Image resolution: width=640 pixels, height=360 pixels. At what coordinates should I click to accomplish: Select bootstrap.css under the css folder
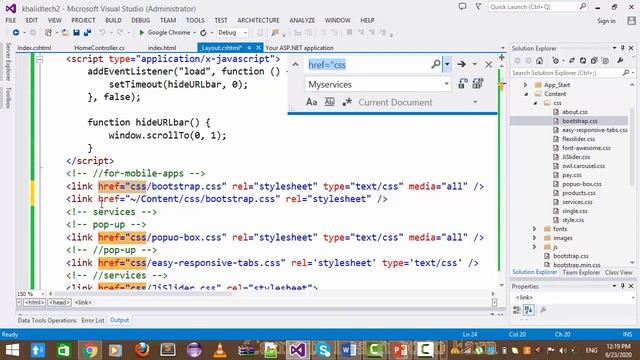580,121
